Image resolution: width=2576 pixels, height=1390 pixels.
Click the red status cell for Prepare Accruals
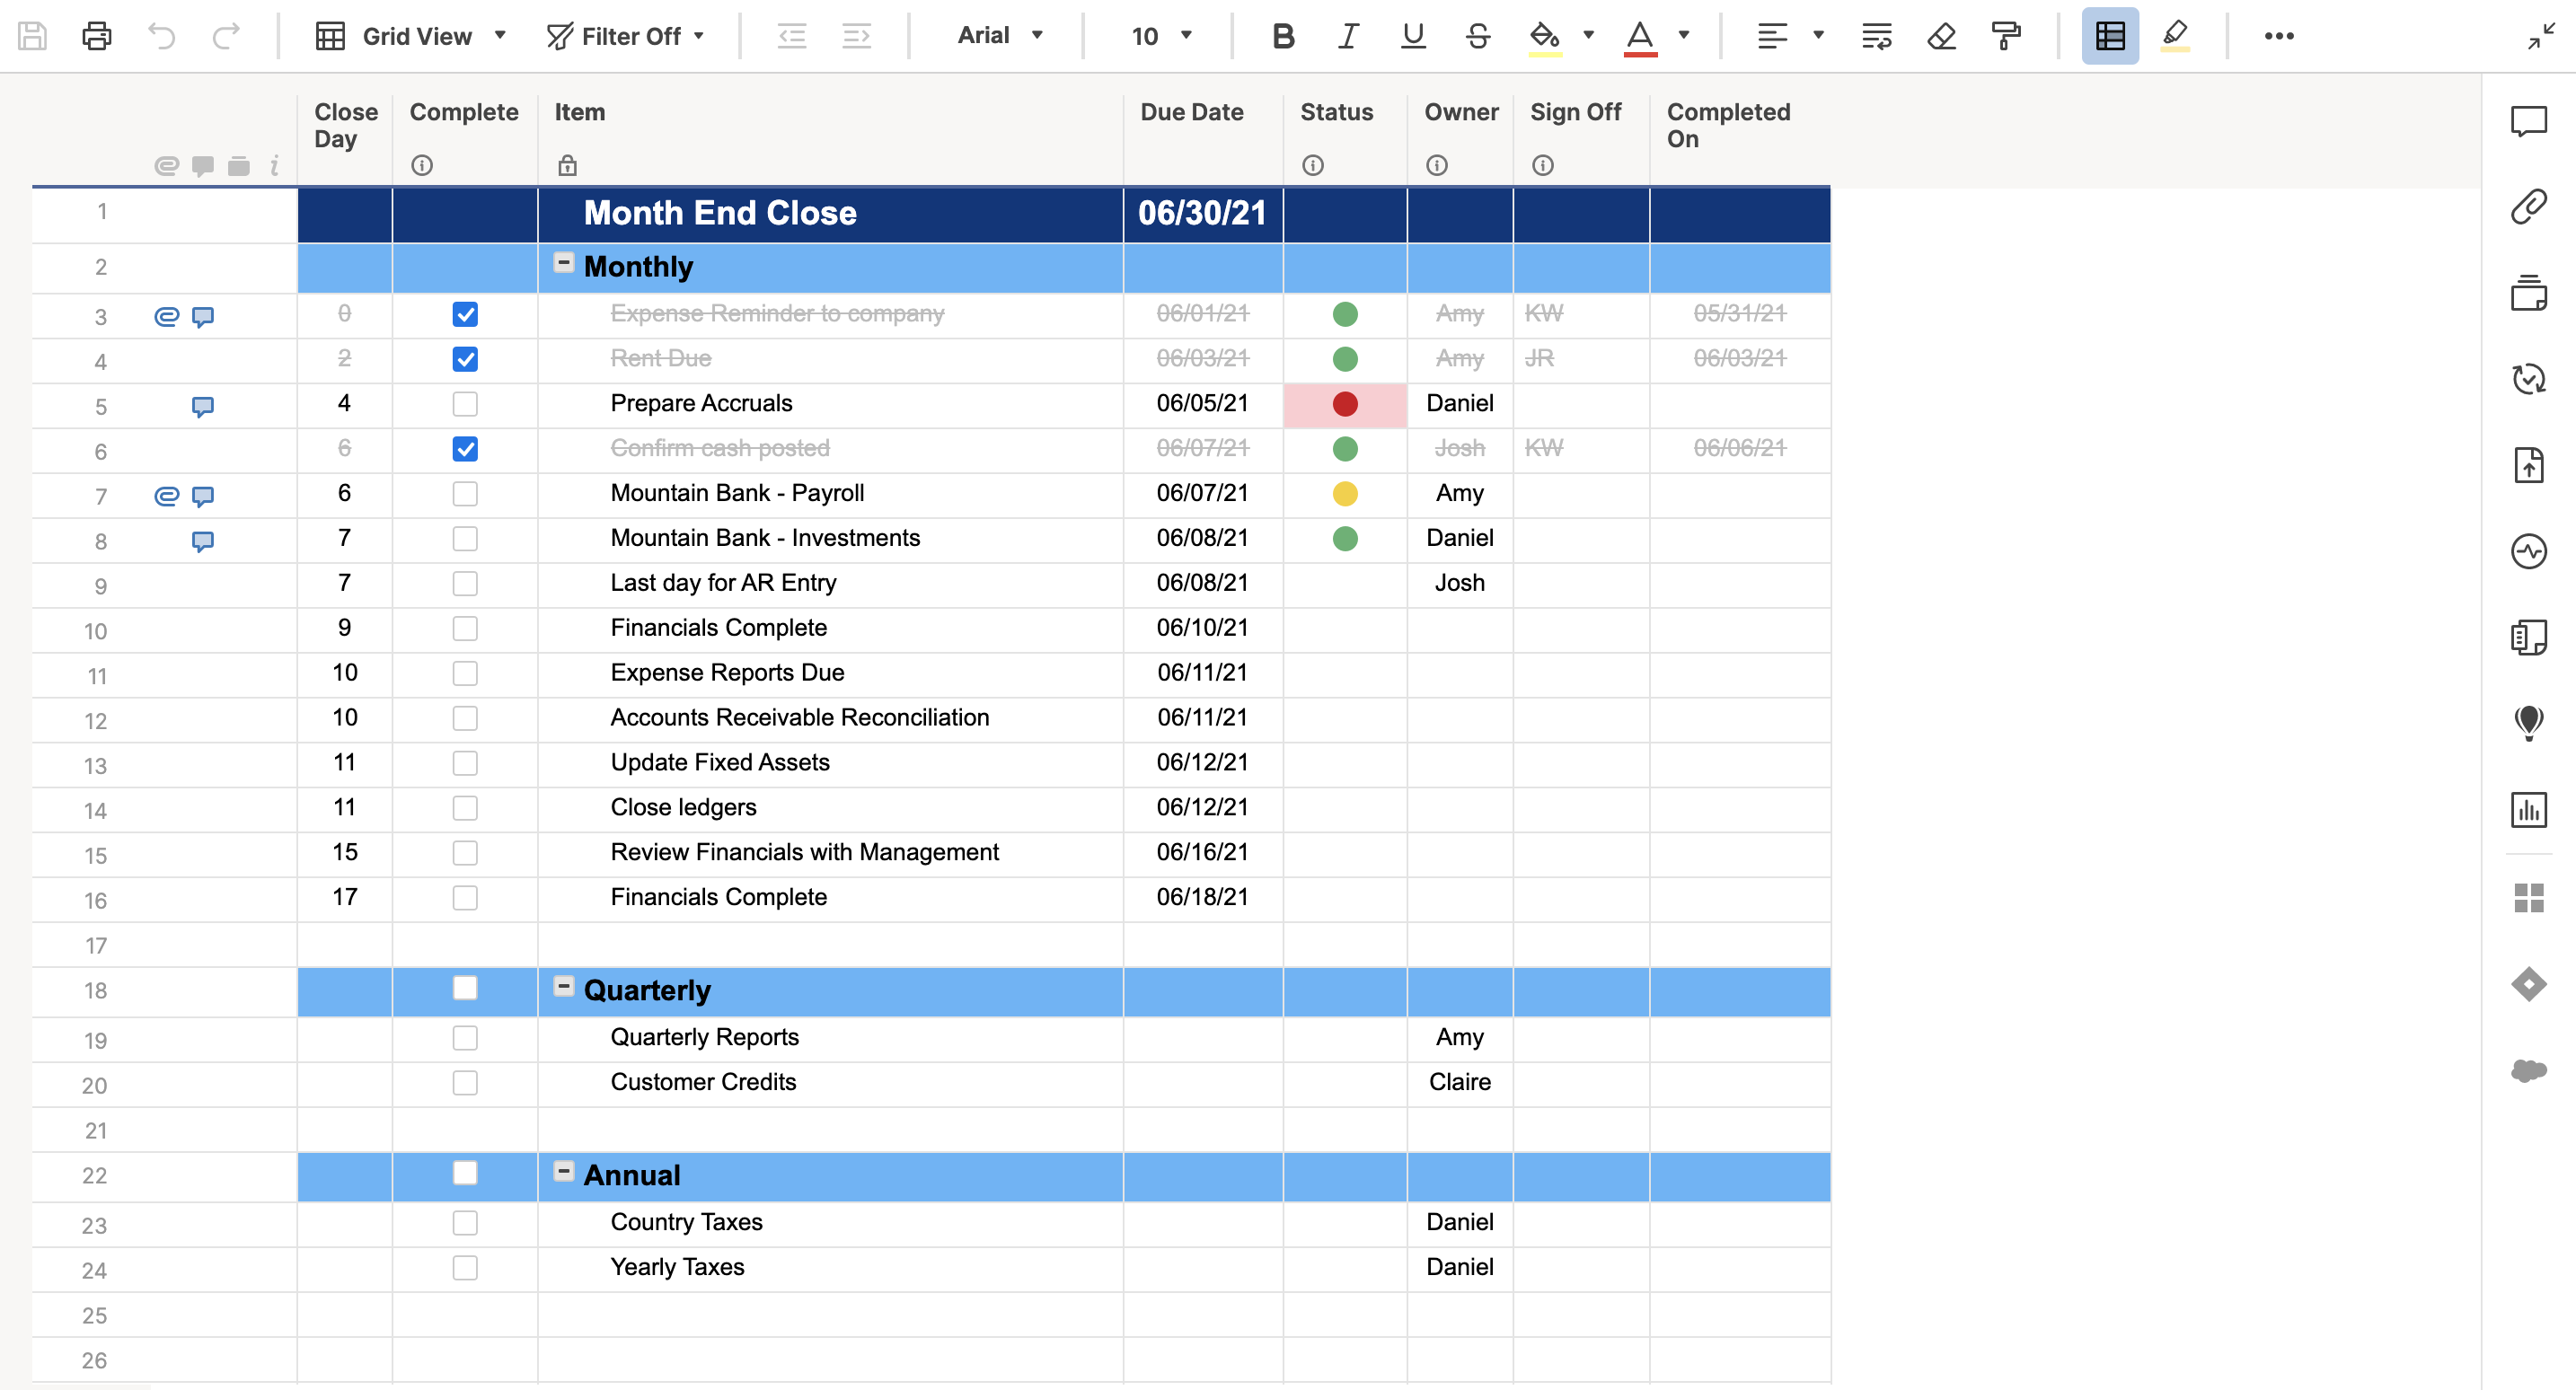(1345, 404)
